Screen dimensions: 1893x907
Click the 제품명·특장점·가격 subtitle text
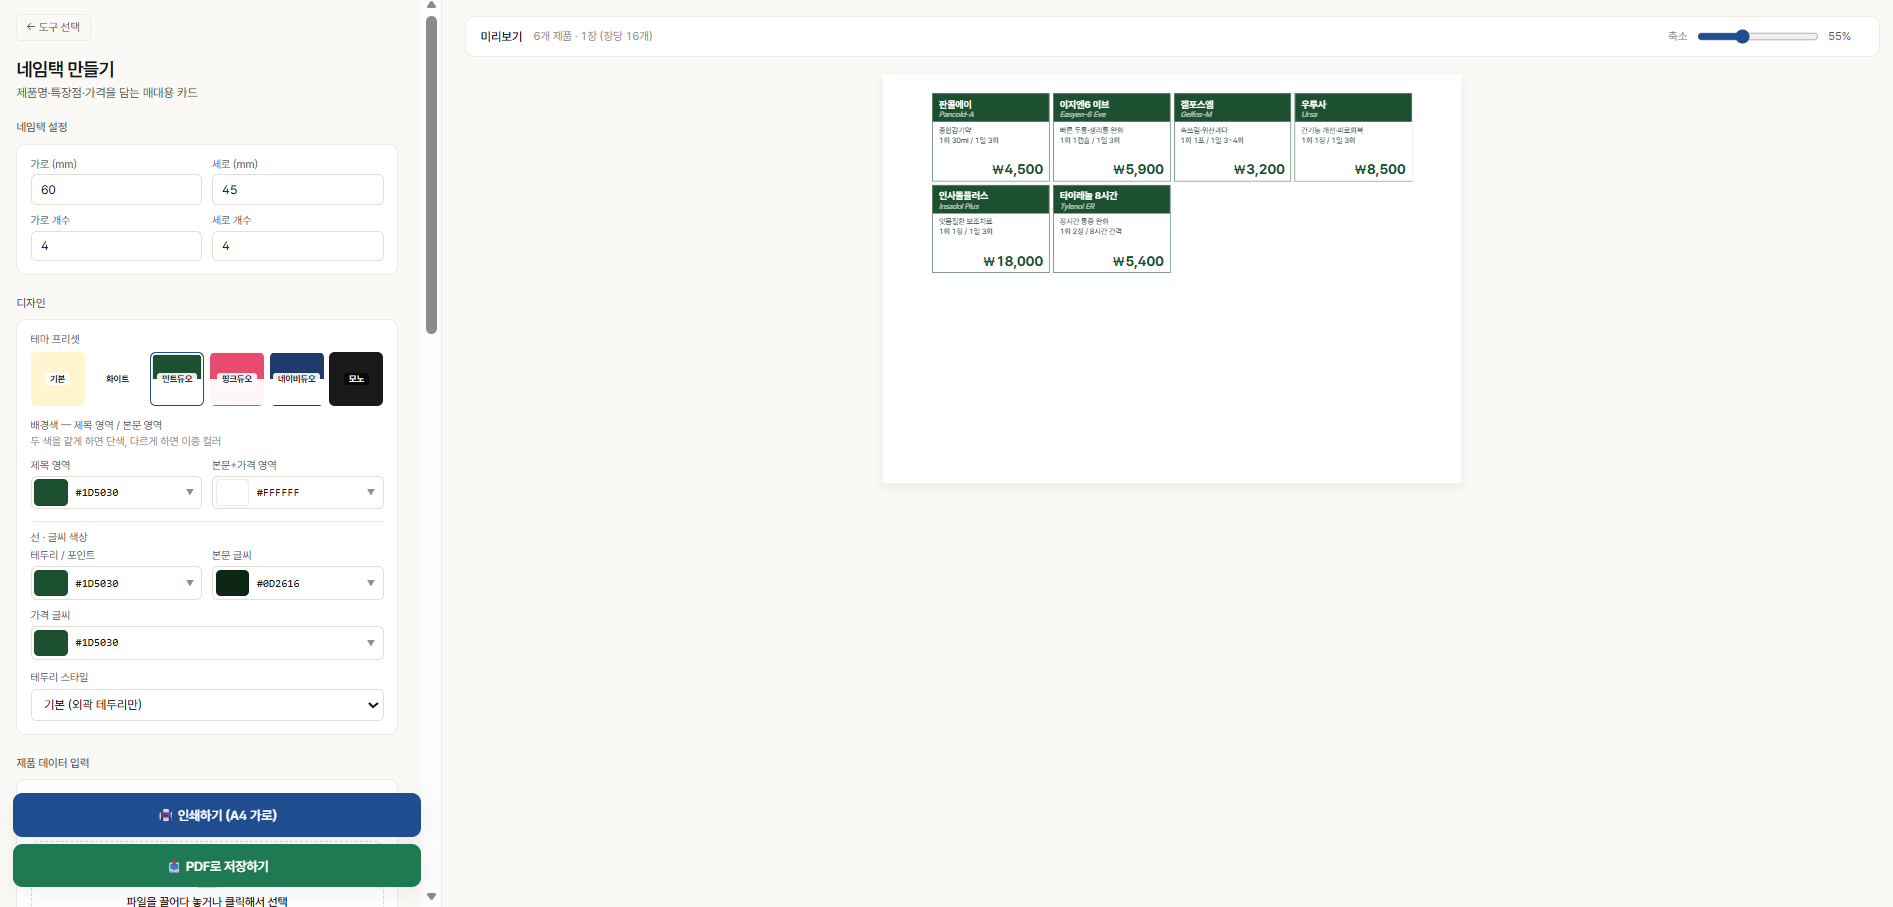[107, 93]
